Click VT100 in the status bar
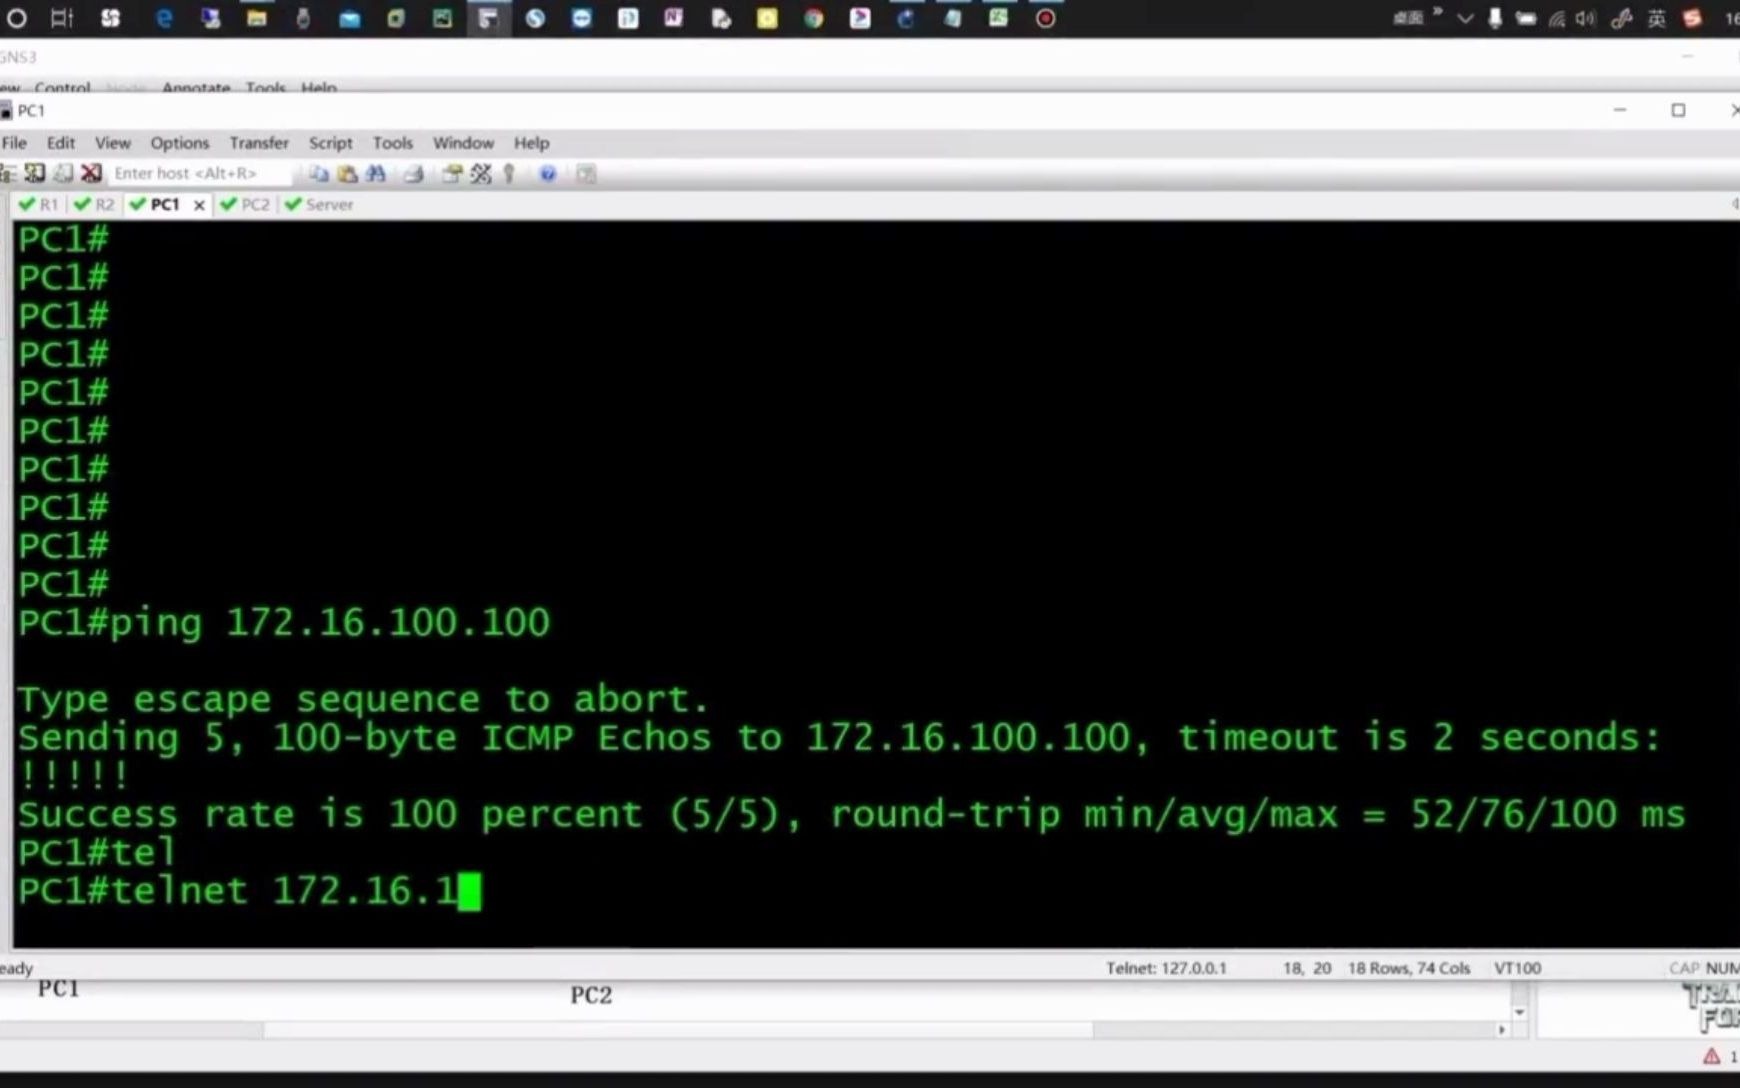This screenshot has height=1088, width=1740. (1517, 968)
